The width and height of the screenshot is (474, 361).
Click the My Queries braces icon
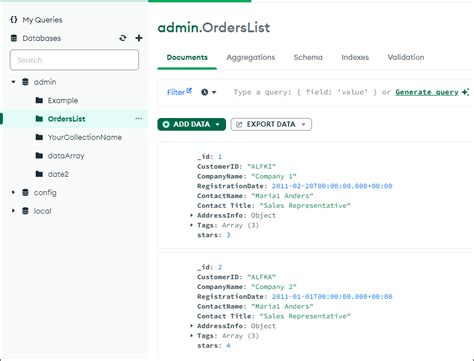coord(14,20)
